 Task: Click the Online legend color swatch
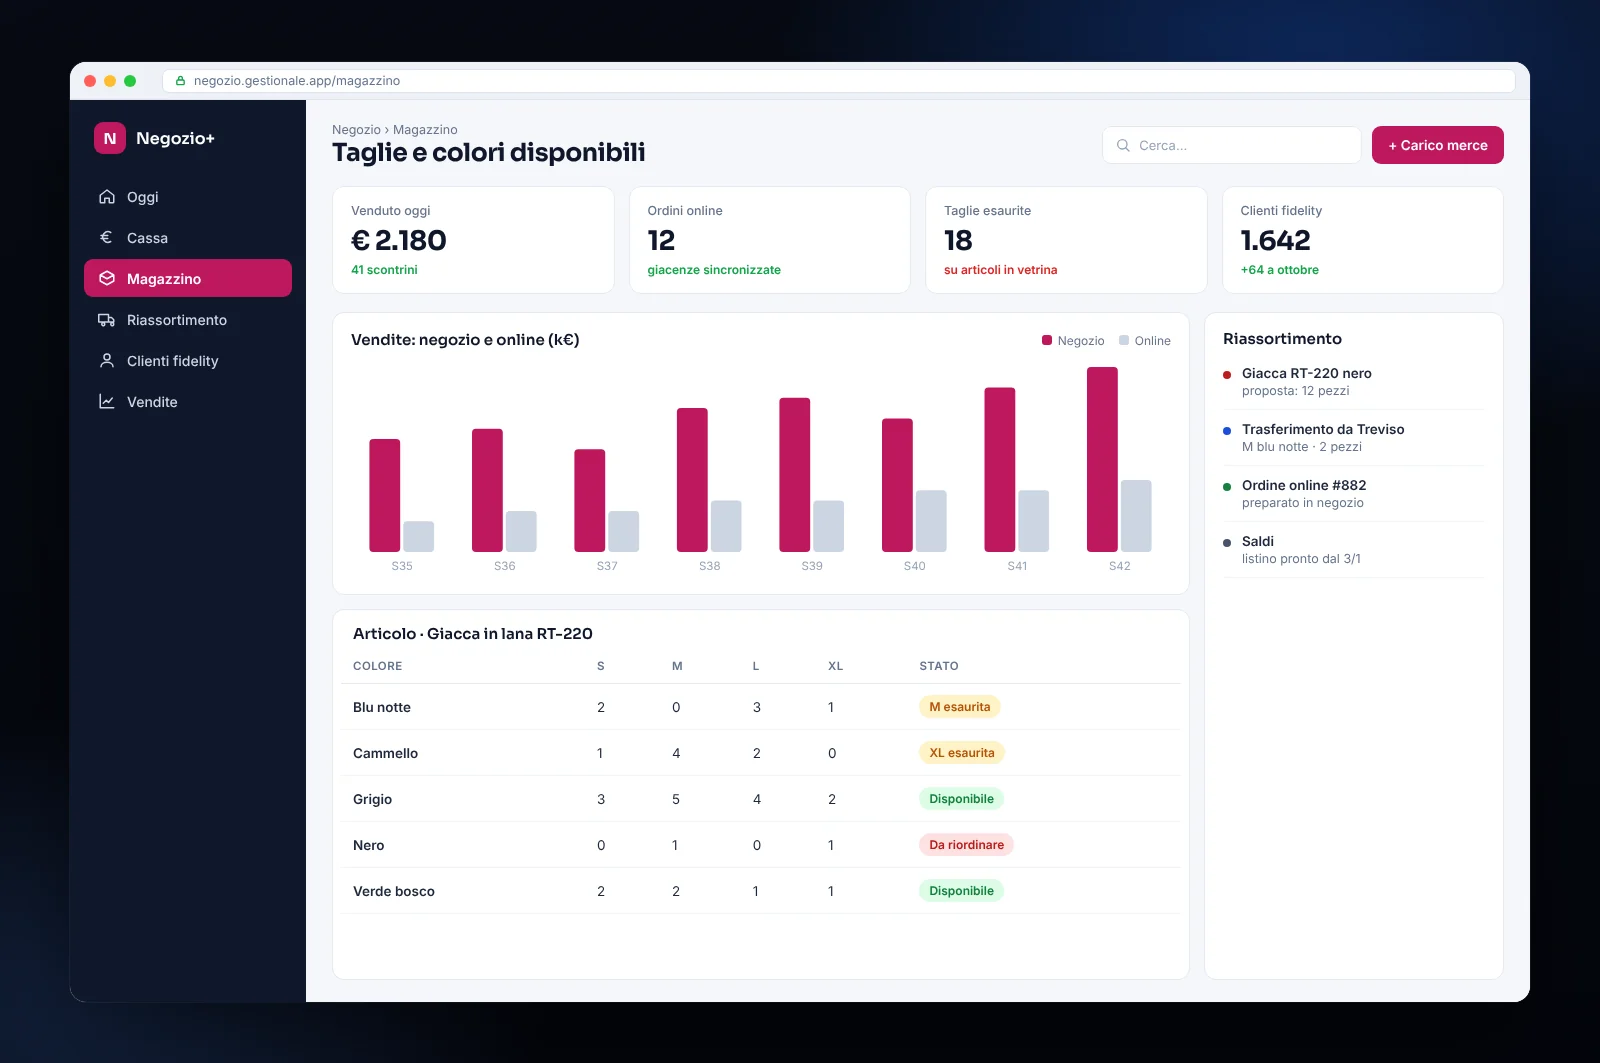(1124, 340)
